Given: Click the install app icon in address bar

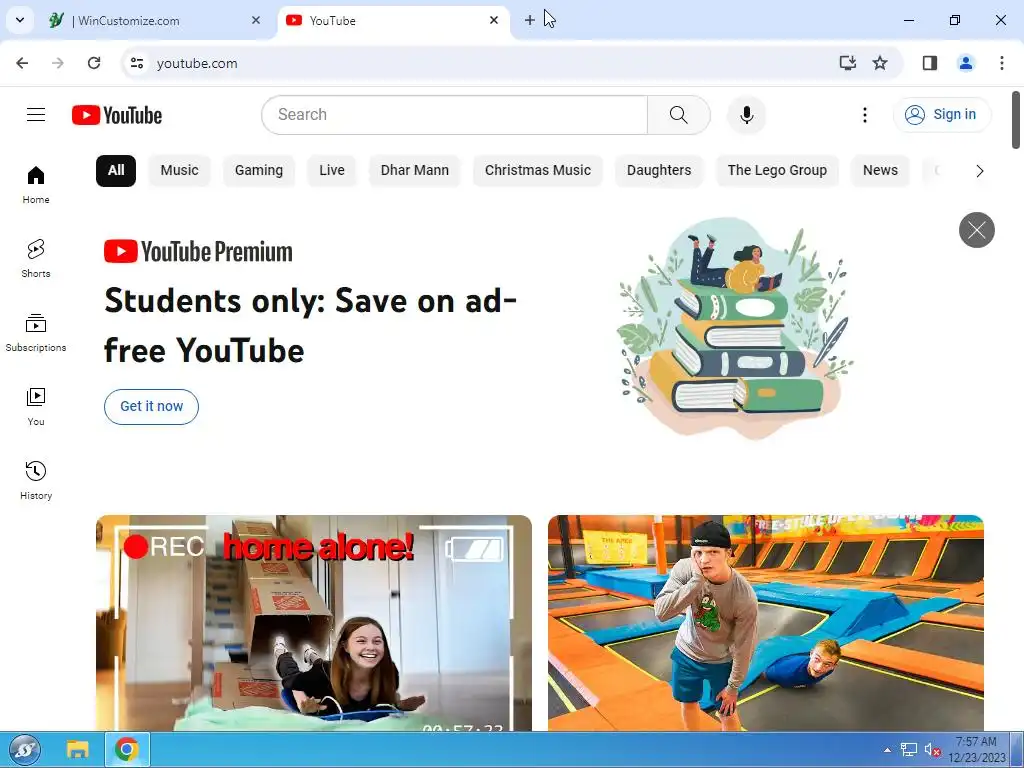Looking at the screenshot, I should 847,63.
